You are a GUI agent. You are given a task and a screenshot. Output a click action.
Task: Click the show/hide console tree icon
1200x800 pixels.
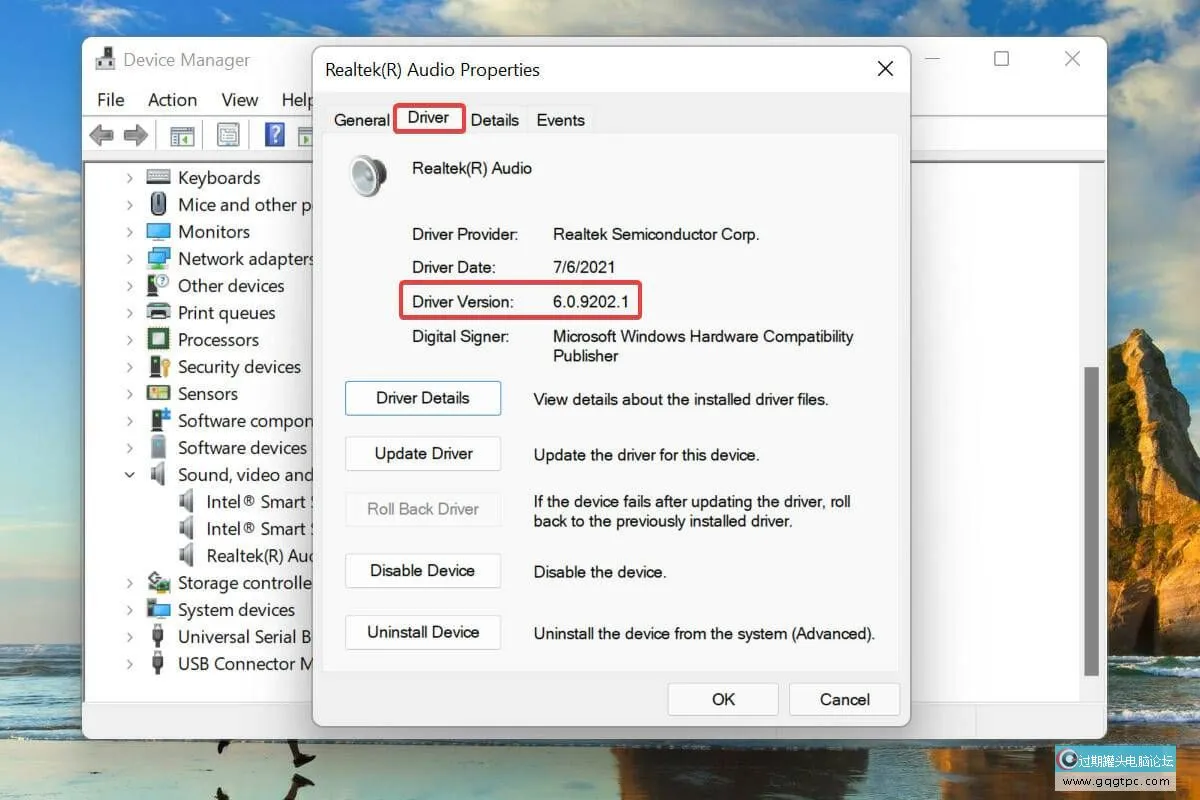182,135
